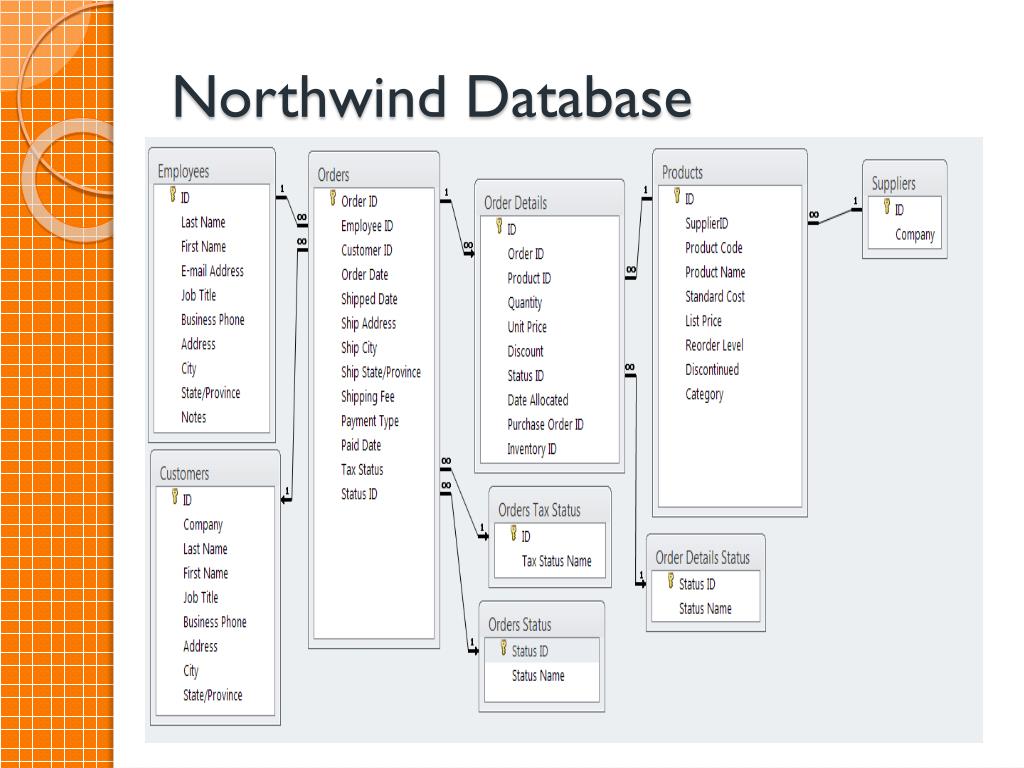Image resolution: width=1024 pixels, height=768 pixels.
Task: Click Discount field in Order Details
Action: [525, 351]
